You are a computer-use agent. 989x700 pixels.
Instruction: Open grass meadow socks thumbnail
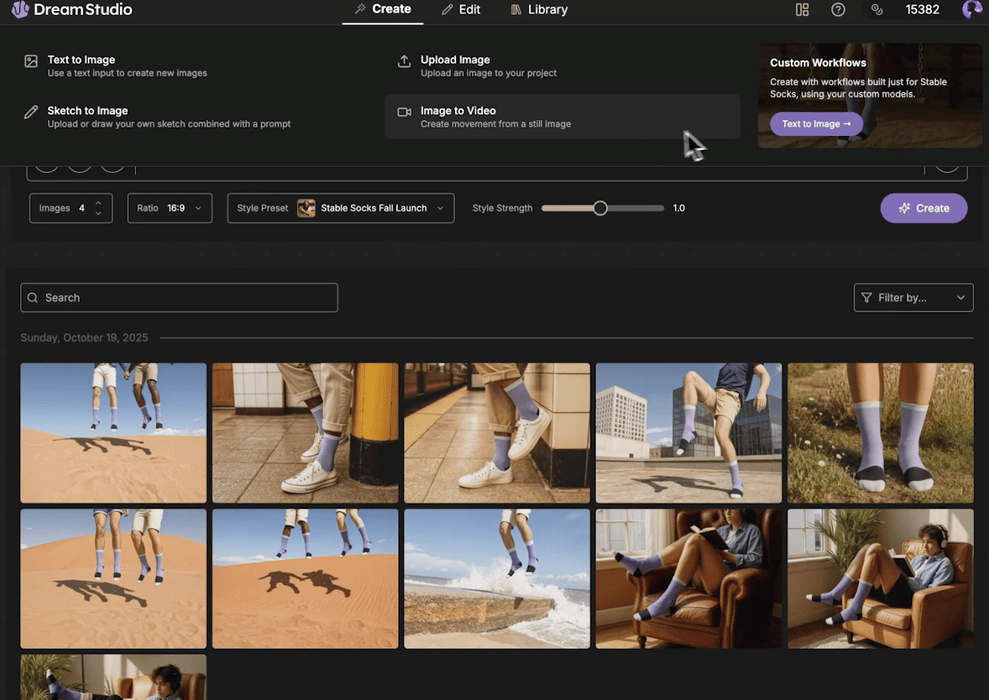click(x=881, y=433)
